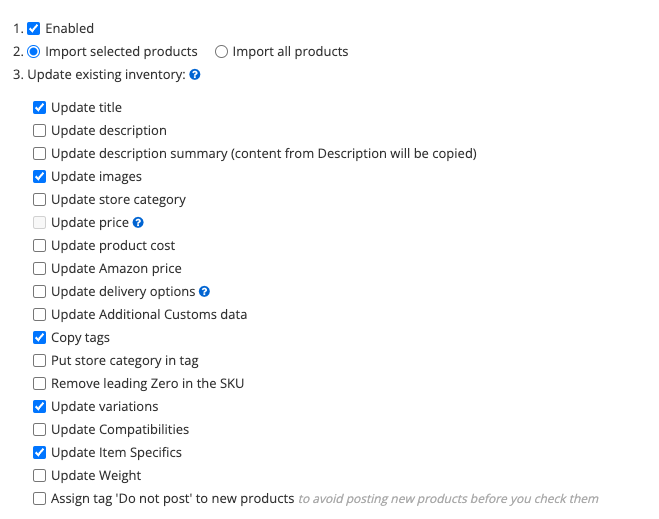Disable Update images checkbox
659x519 pixels.
point(40,177)
